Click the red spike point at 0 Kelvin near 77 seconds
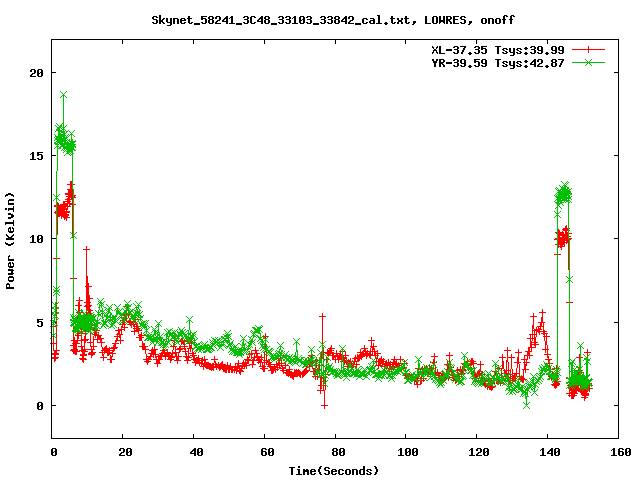This screenshot has width=640, height=480. coord(324,406)
